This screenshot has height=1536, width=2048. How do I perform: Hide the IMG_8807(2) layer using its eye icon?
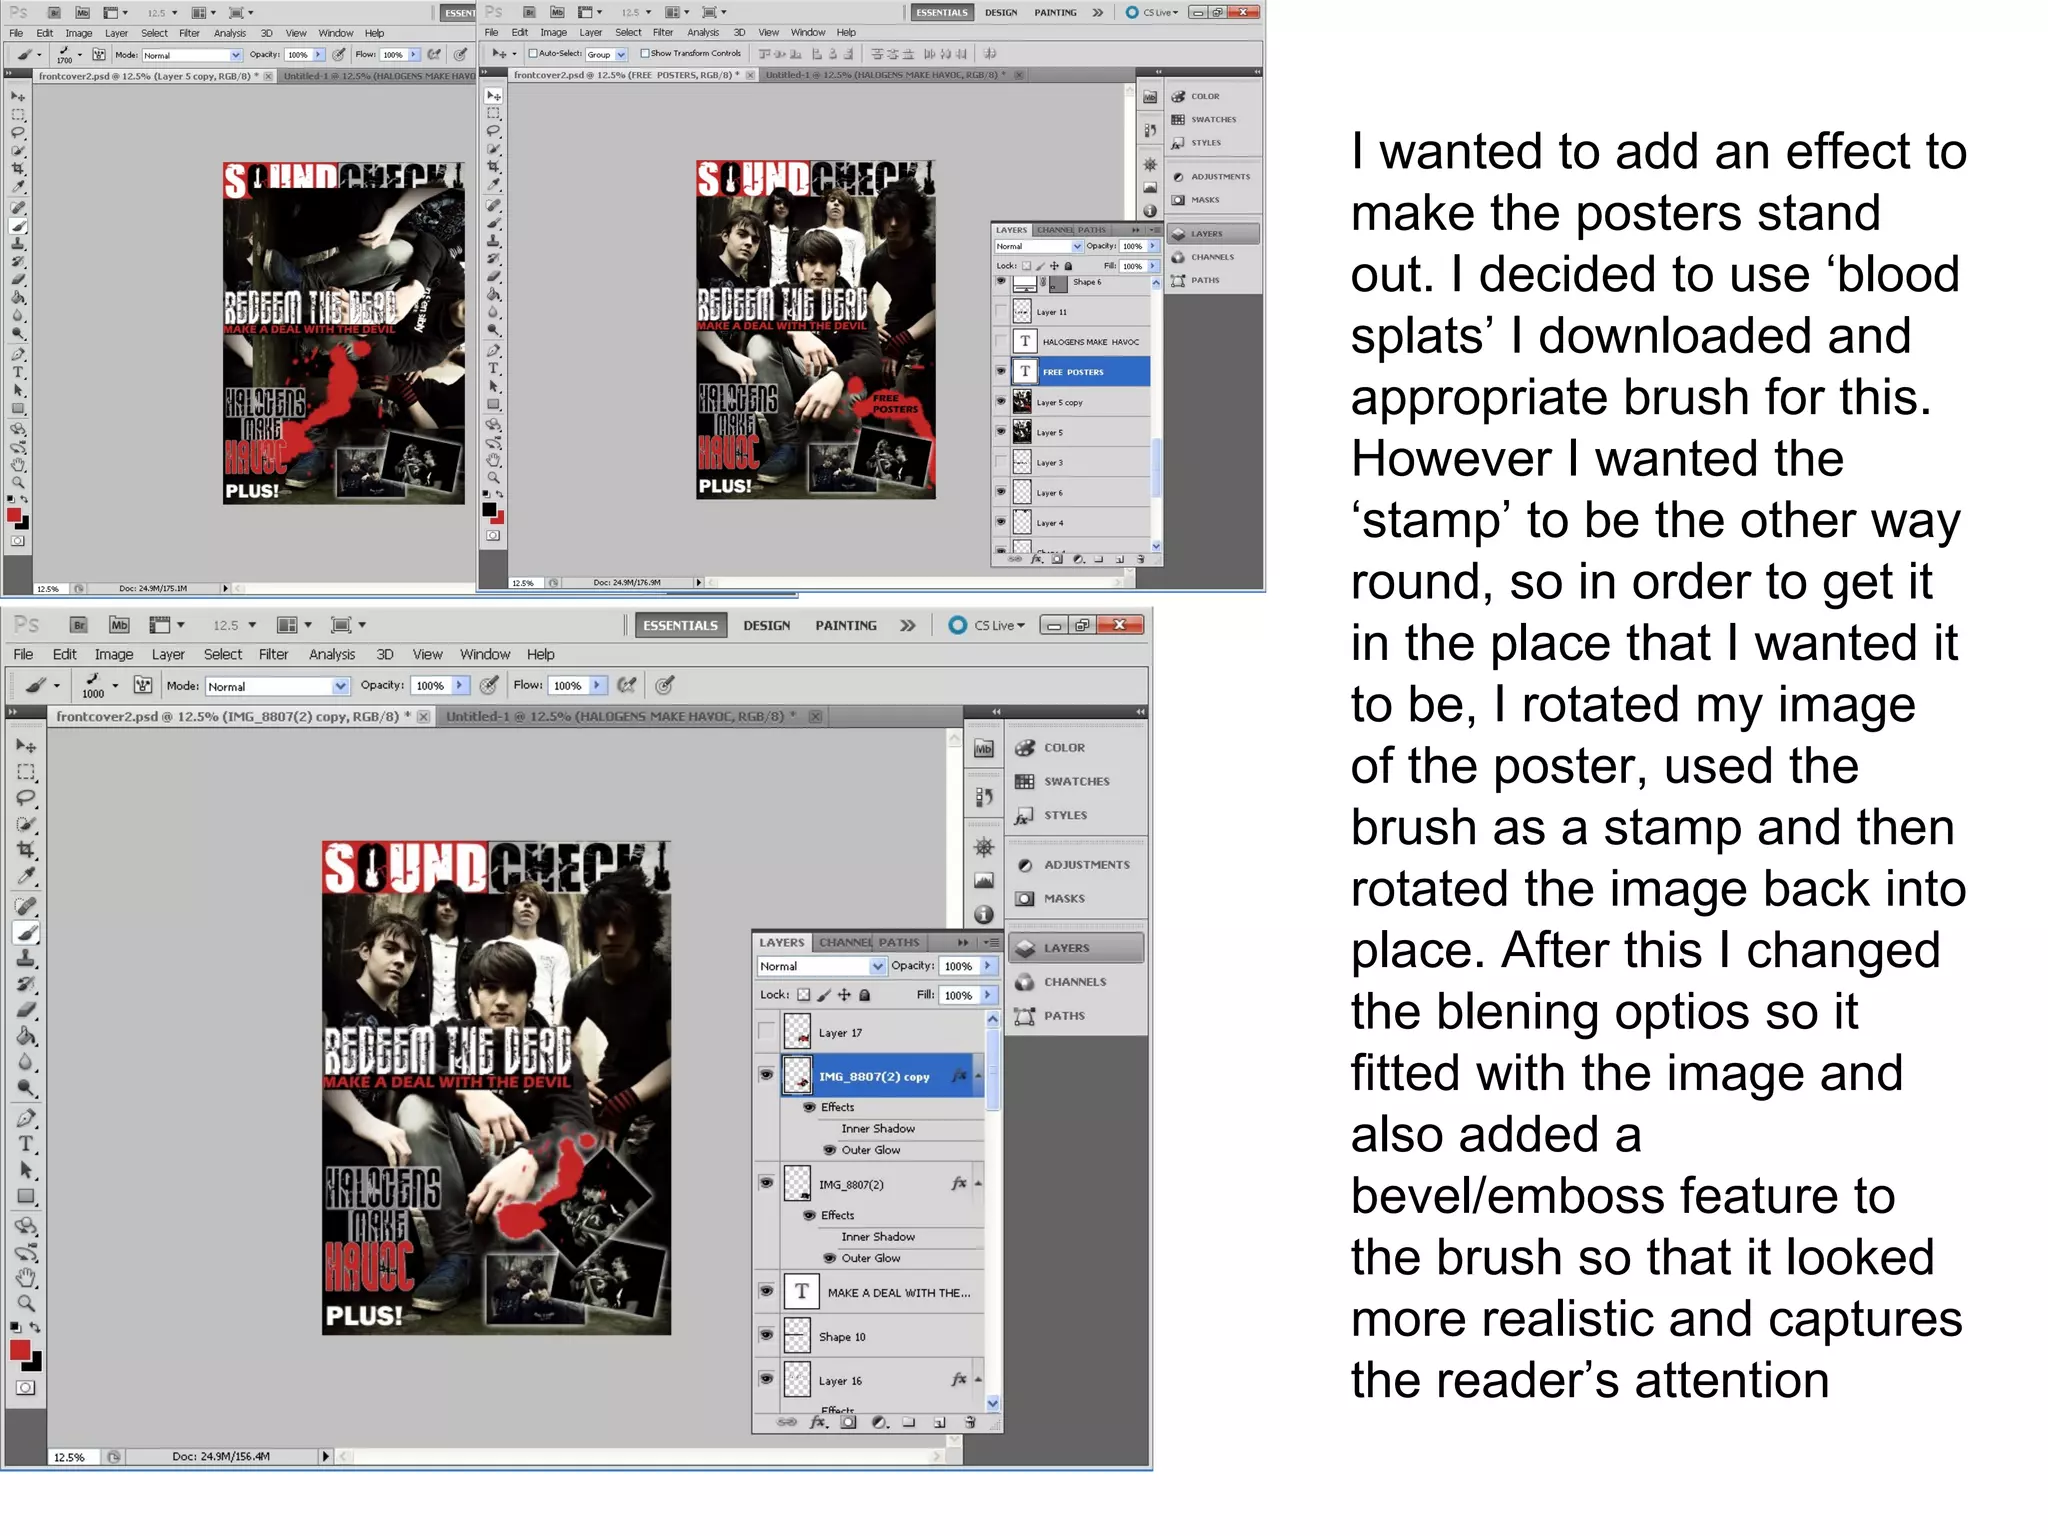(x=766, y=1183)
